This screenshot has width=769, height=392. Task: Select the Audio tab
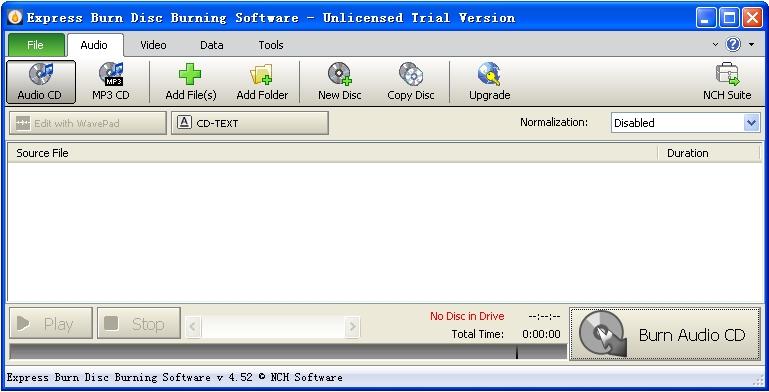(x=94, y=45)
